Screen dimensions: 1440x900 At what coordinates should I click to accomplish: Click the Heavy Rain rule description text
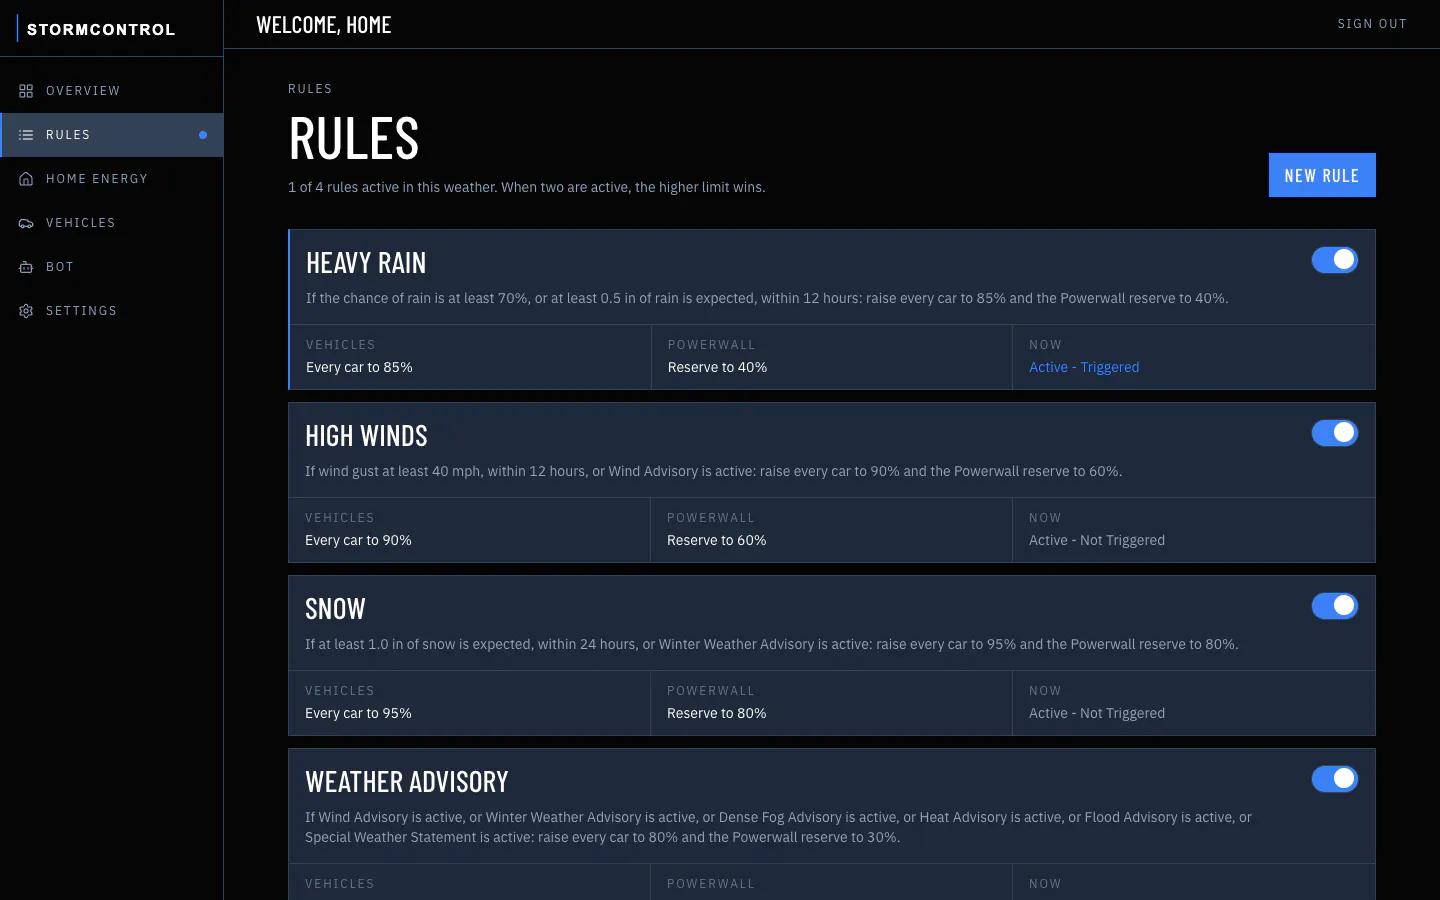(x=767, y=298)
